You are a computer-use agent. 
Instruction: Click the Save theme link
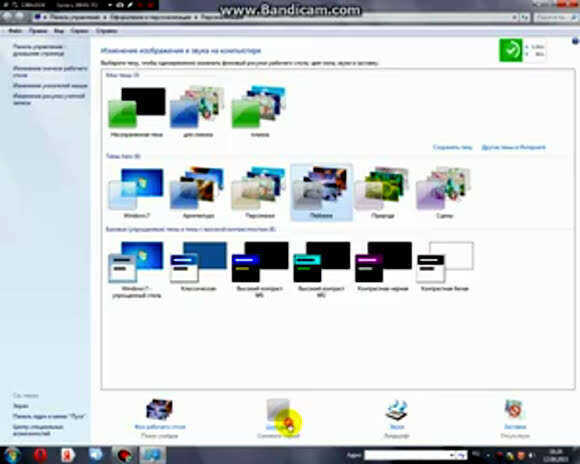(x=452, y=147)
